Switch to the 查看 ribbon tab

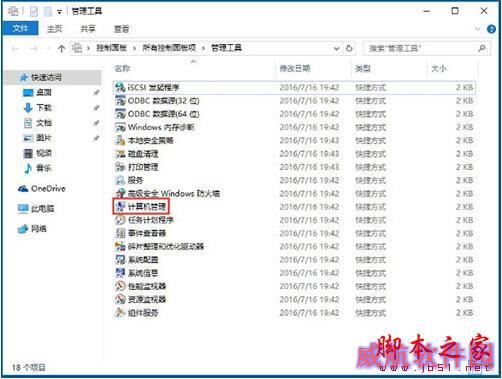coord(121,29)
